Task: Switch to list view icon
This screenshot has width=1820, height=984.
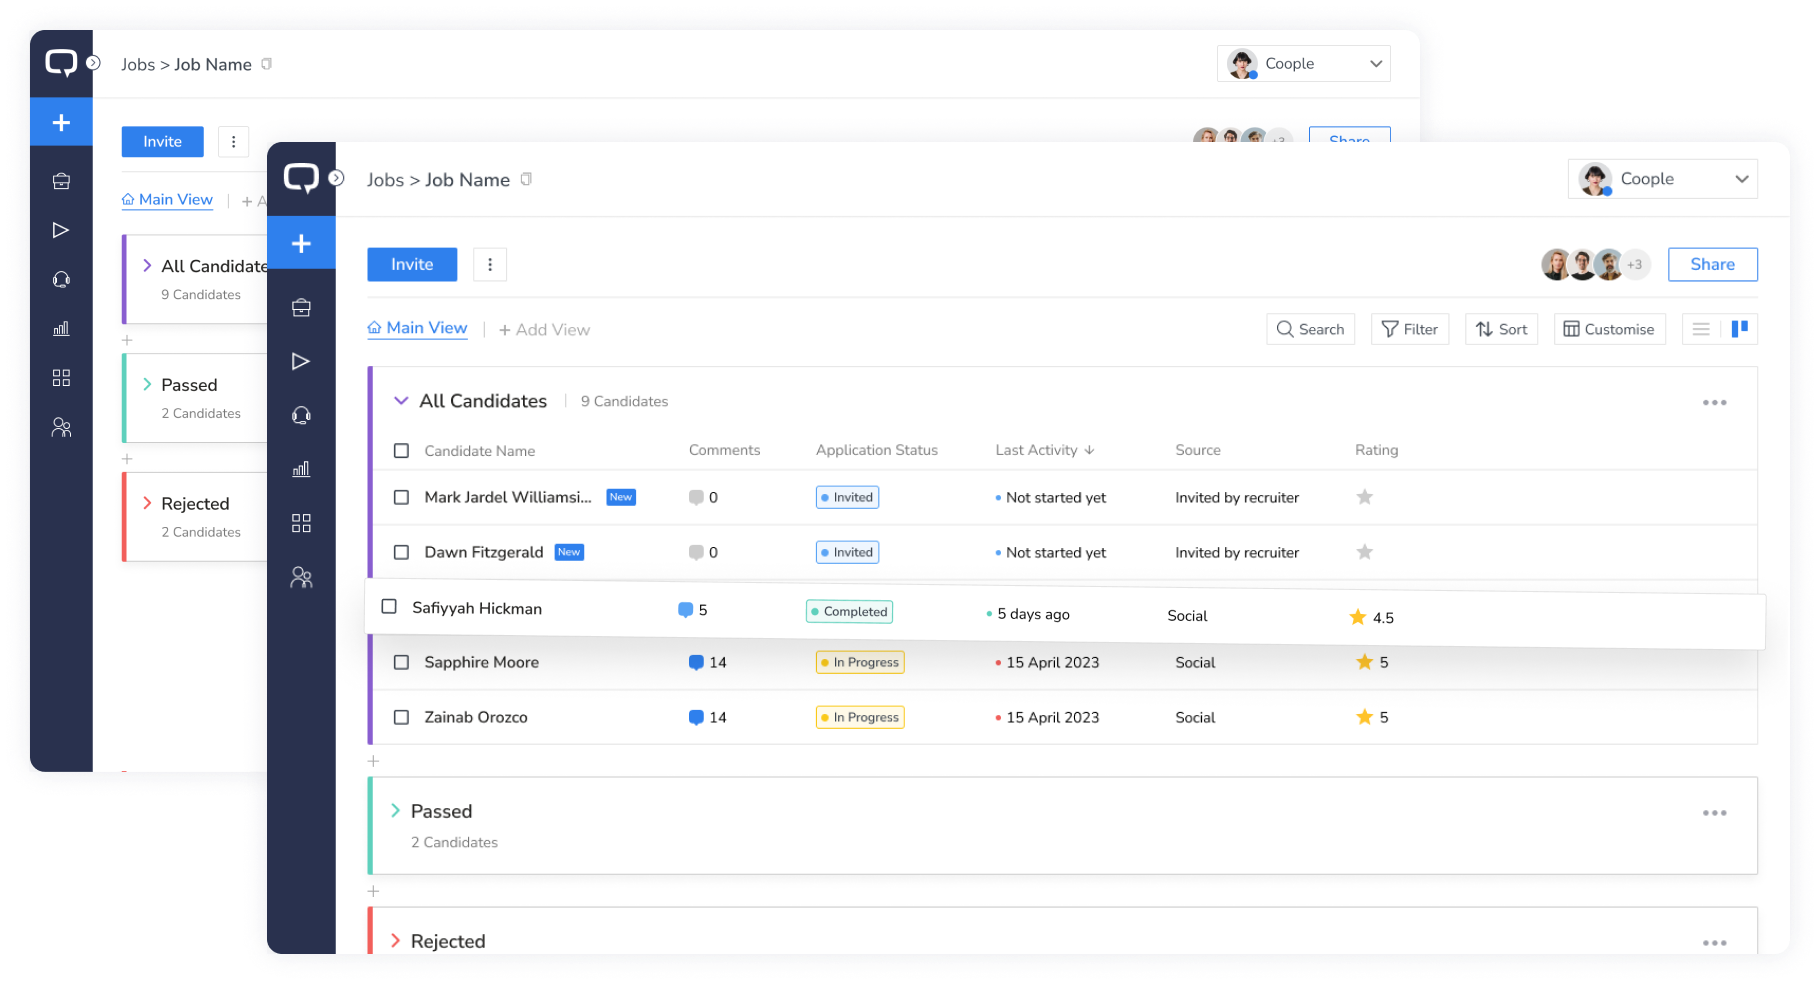Action: pyautogui.click(x=1701, y=329)
